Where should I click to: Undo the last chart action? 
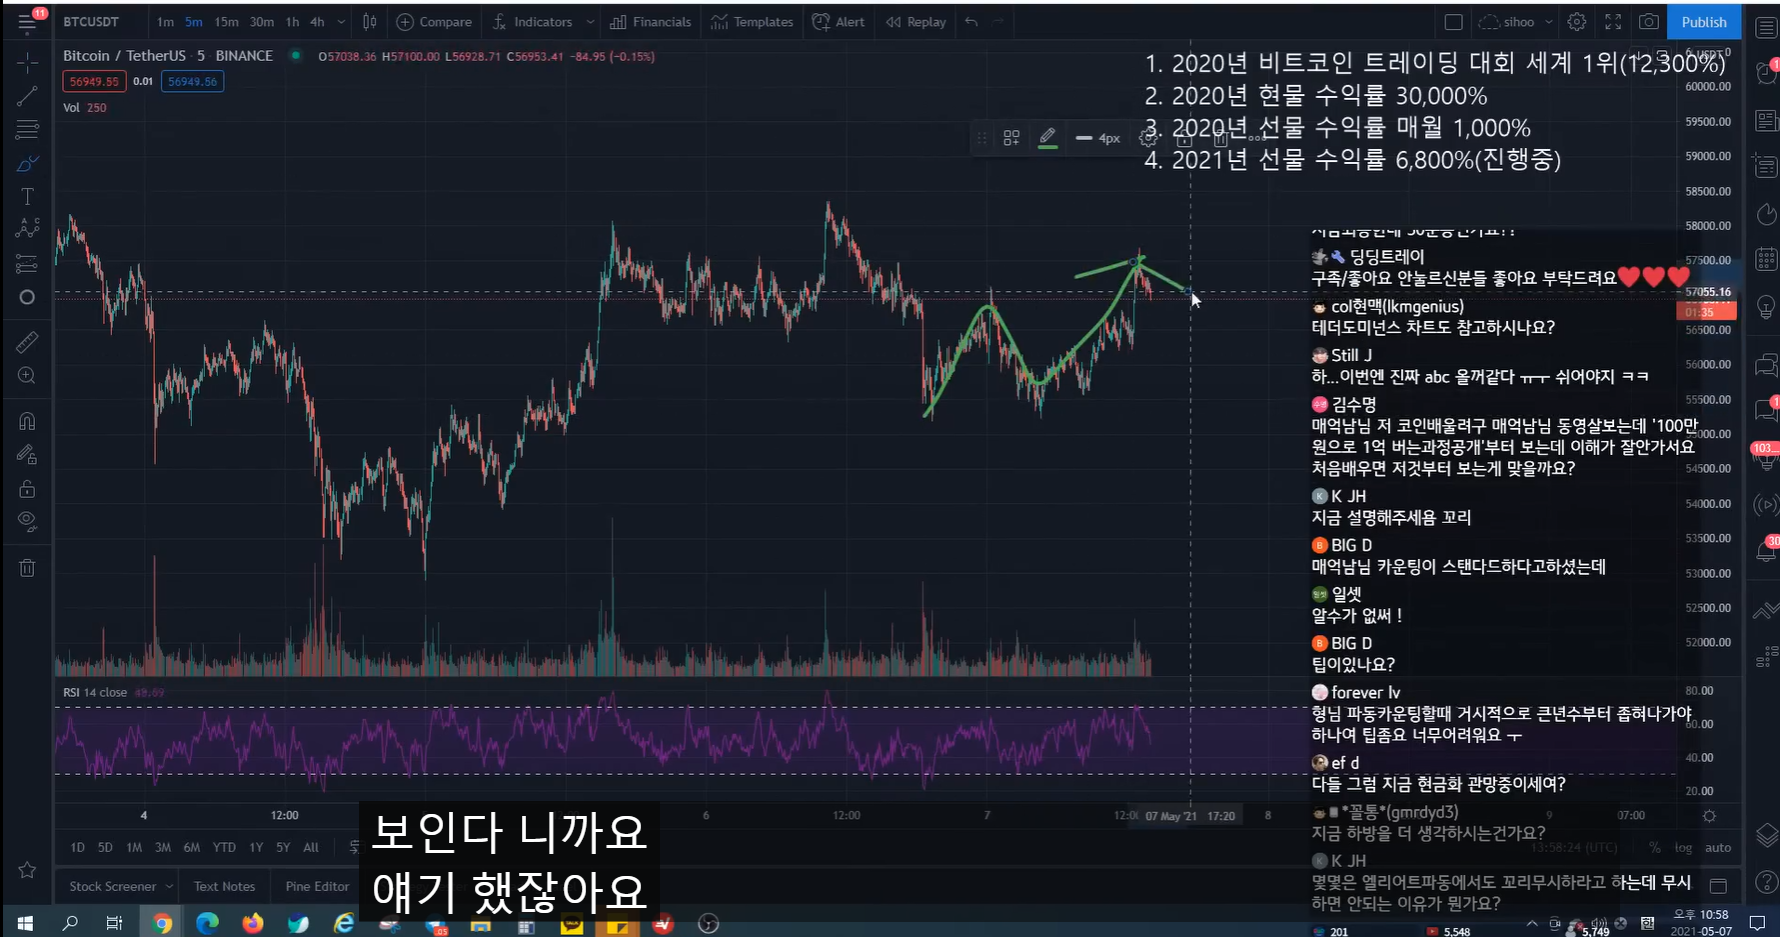pos(971,22)
